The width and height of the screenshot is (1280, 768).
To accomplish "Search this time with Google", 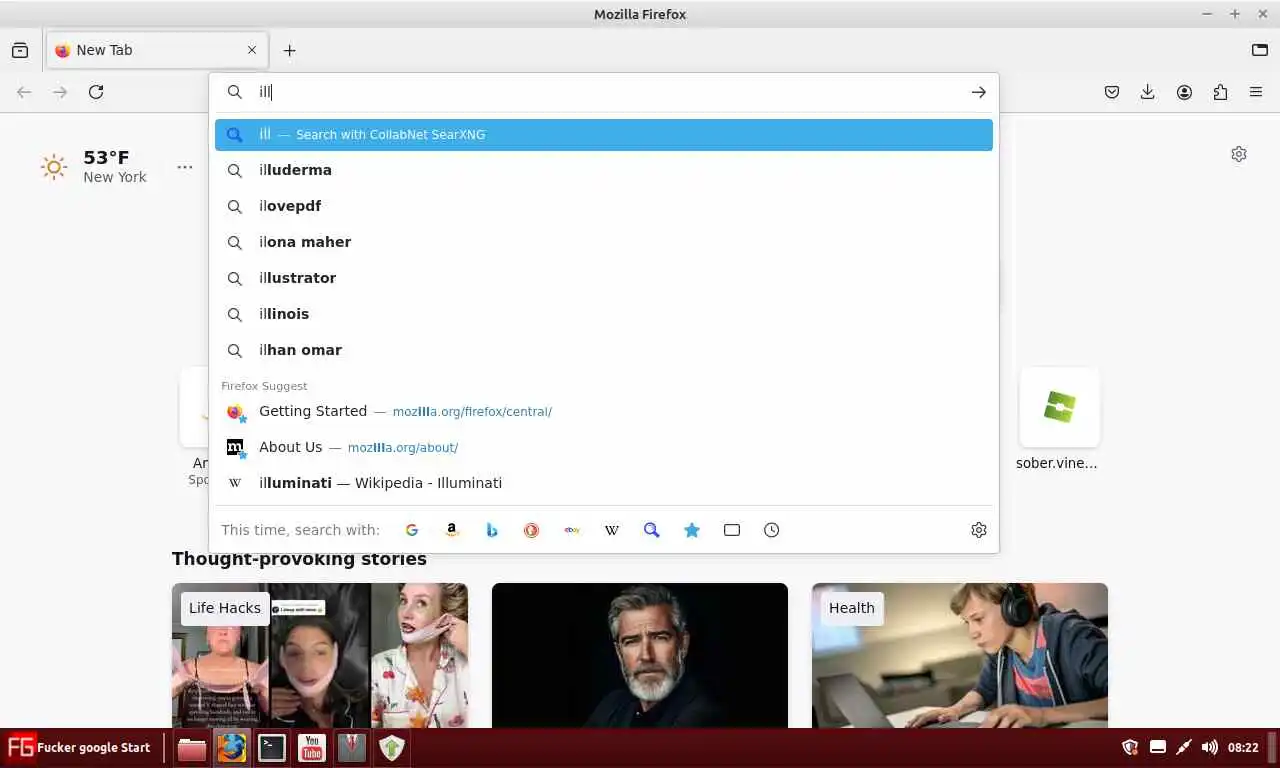I will (x=411, y=530).
